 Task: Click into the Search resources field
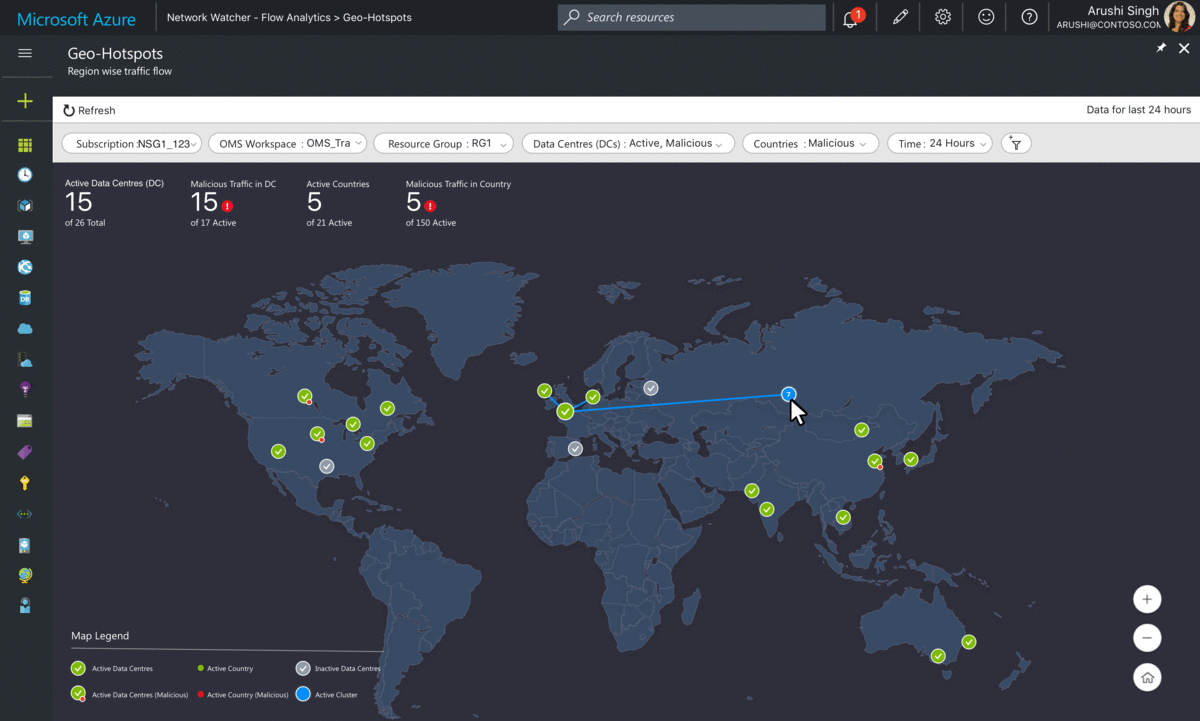pos(692,17)
